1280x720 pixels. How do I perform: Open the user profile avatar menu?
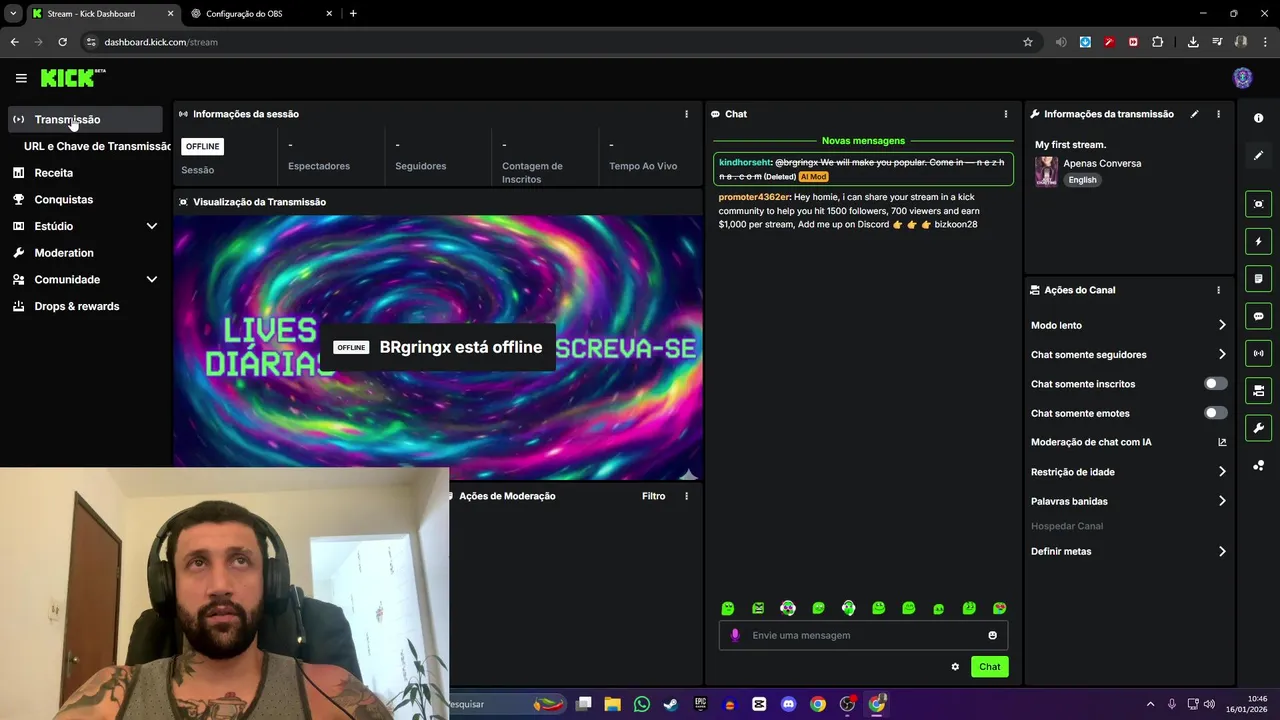(x=1243, y=78)
